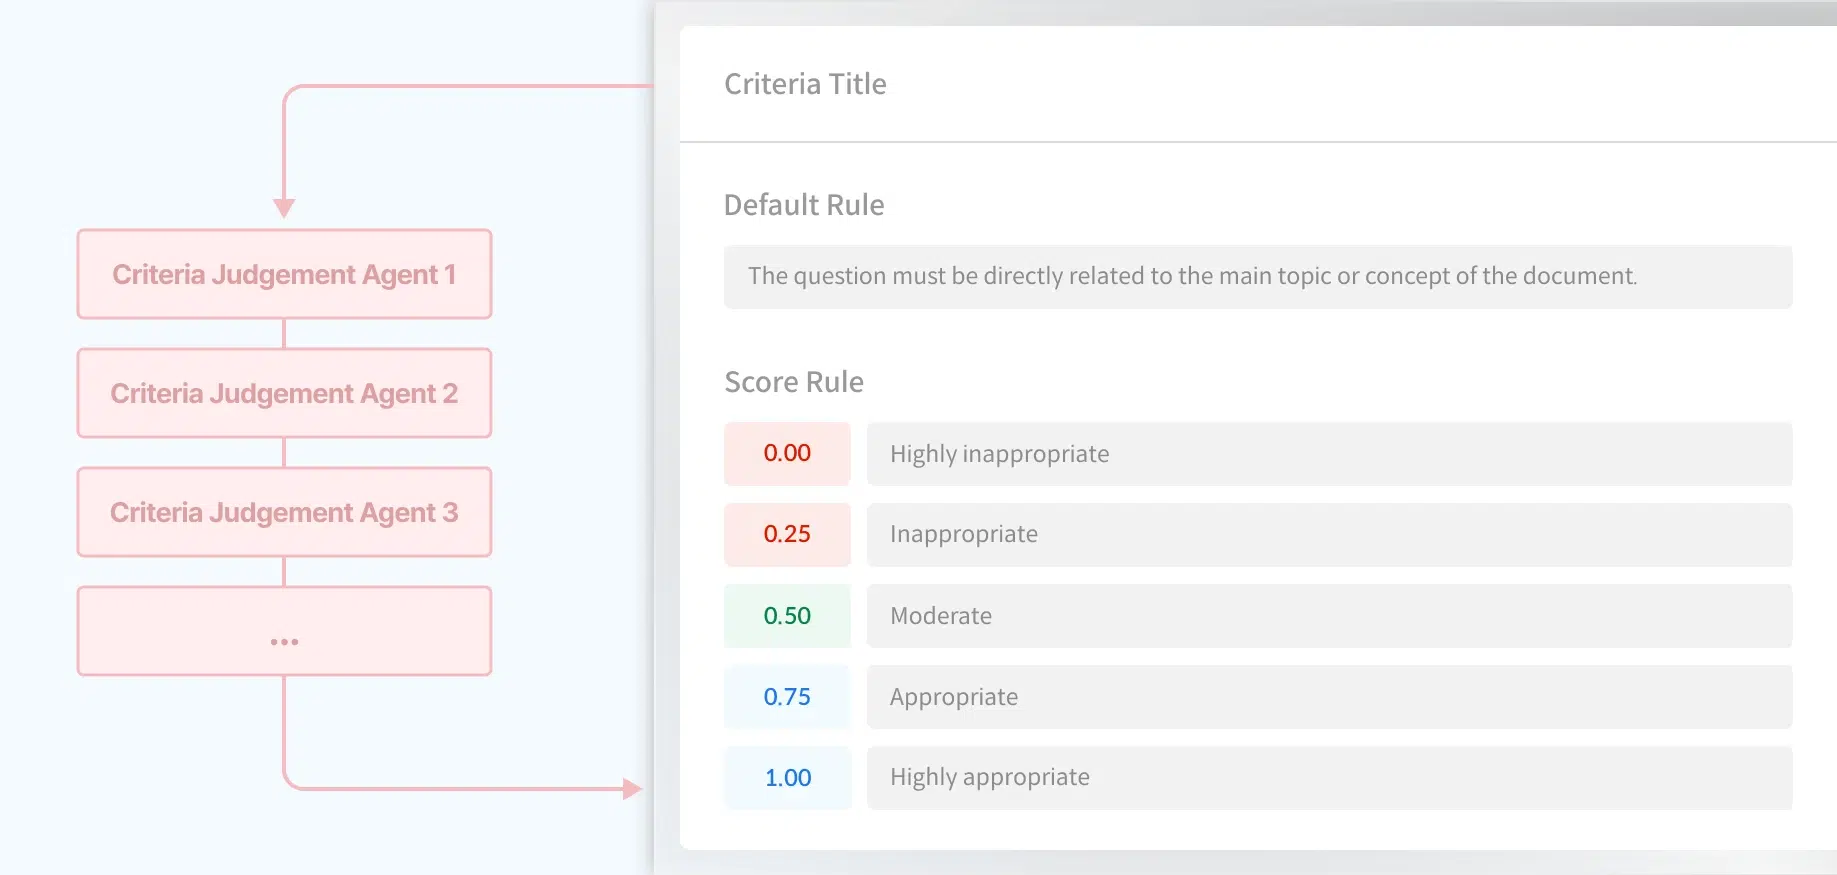This screenshot has height=875, width=1837.
Task: Select the 1.00 score swatch
Action: click(x=787, y=778)
